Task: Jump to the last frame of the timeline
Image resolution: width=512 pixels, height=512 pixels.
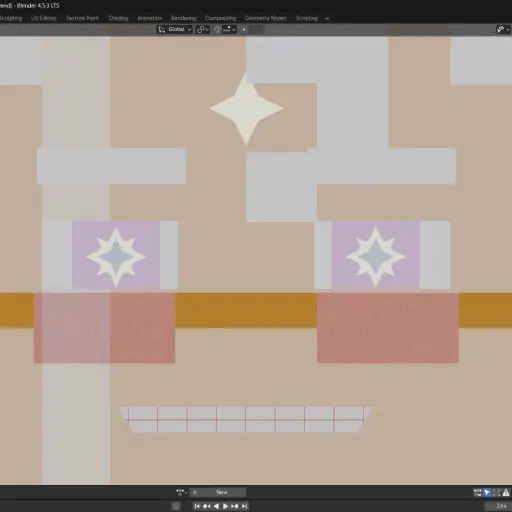Action: tap(244, 506)
